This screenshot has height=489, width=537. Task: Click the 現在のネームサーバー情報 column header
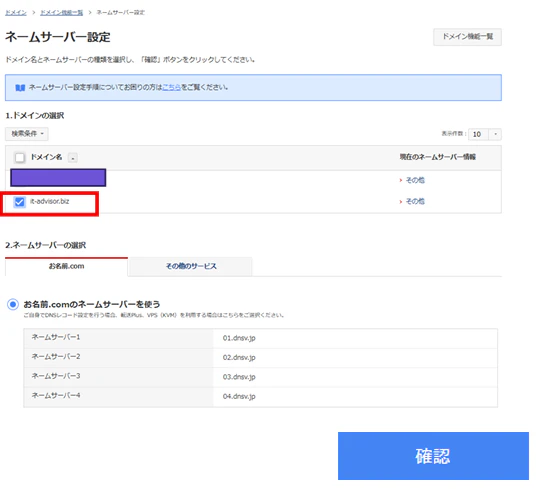pyautogui.click(x=438, y=157)
